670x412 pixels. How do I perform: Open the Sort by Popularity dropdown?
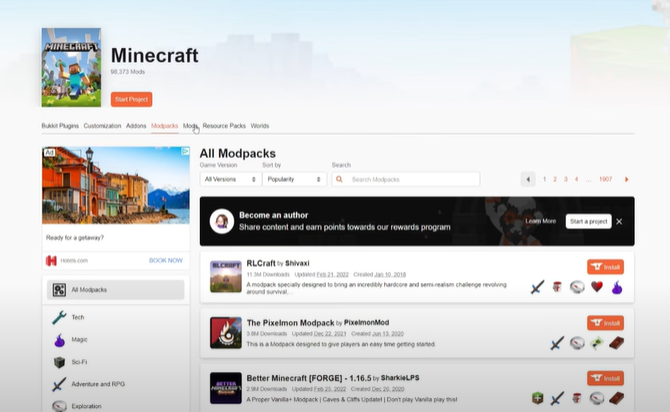pyautogui.click(x=294, y=179)
